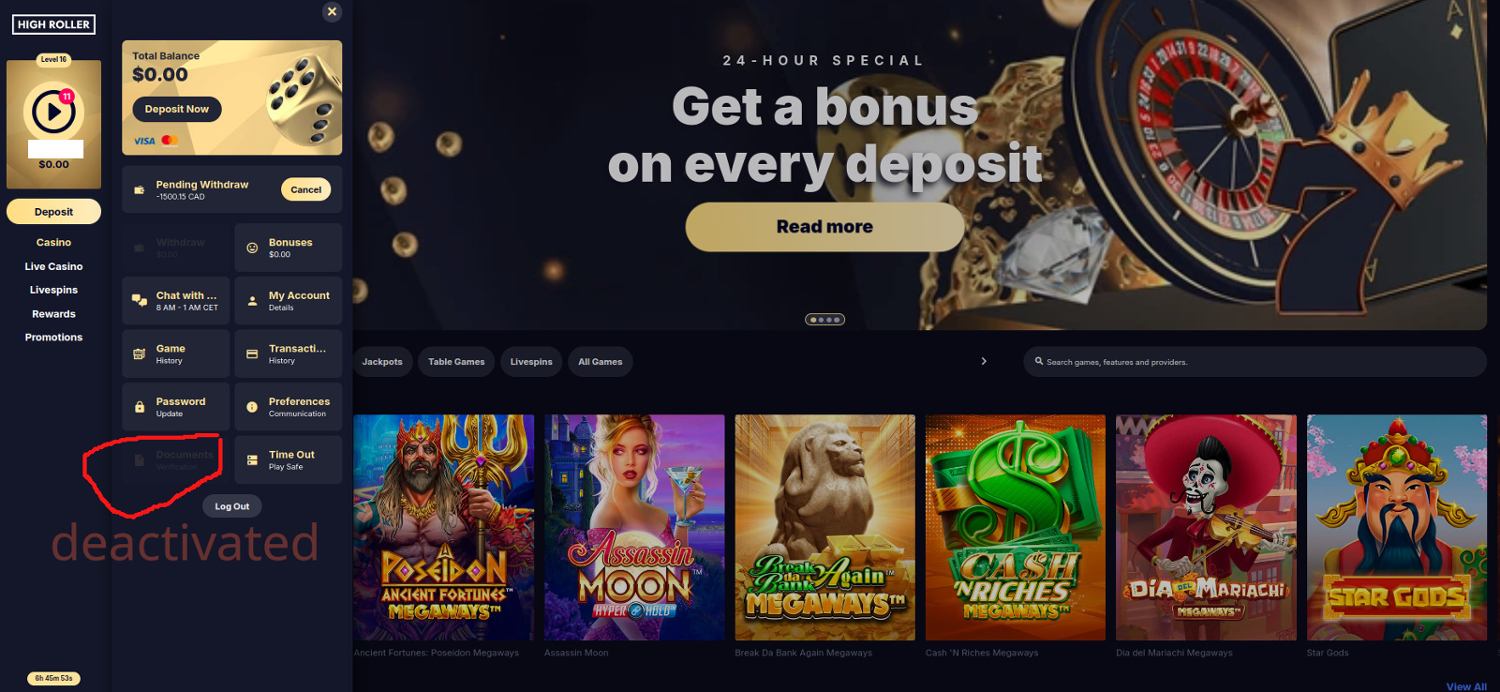Screen dimensions: 1500x692
Task: Open My Account details tile
Action: click(288, 300)
